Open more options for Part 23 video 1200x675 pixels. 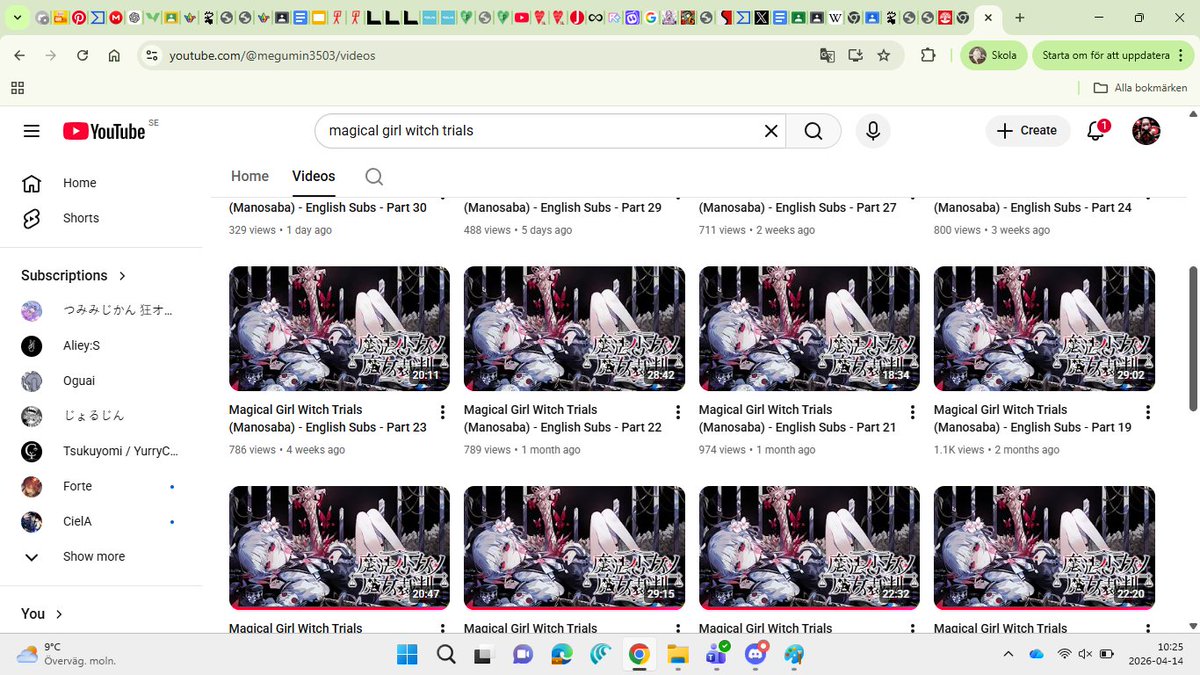coord(443,412)
